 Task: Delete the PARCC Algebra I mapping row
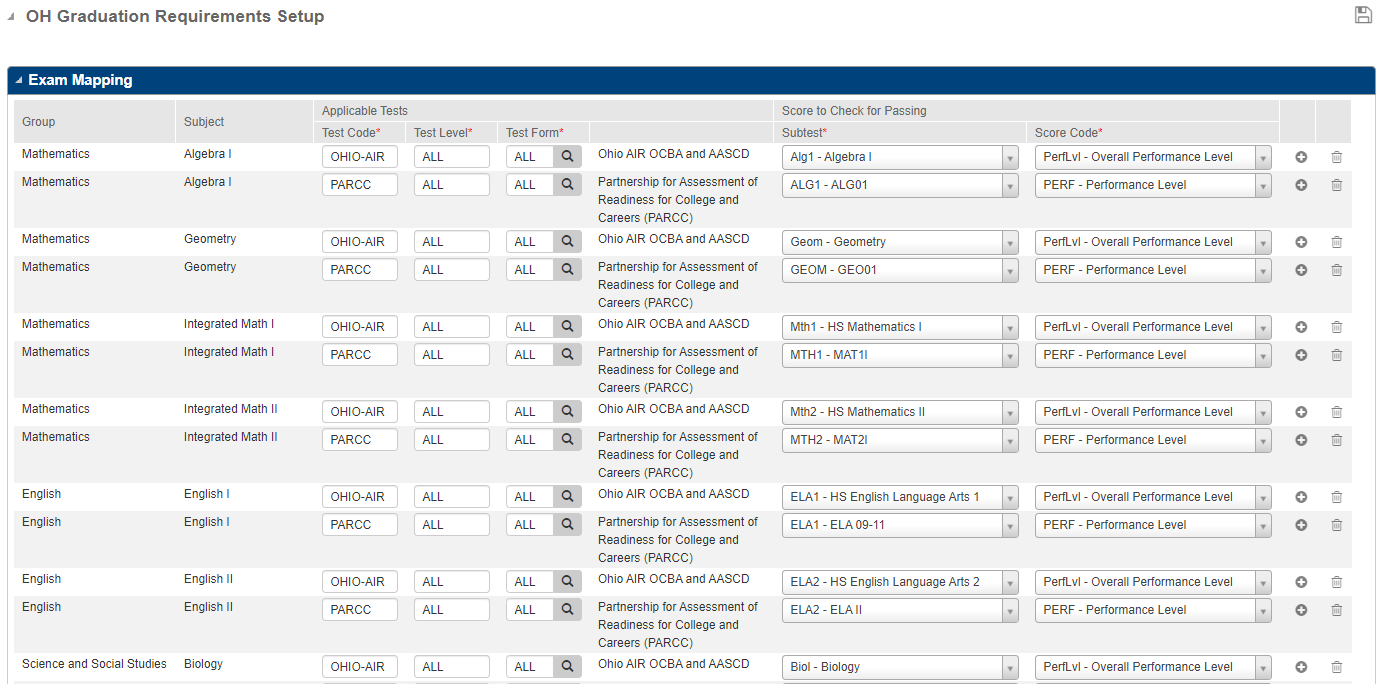click(1336, 185)
